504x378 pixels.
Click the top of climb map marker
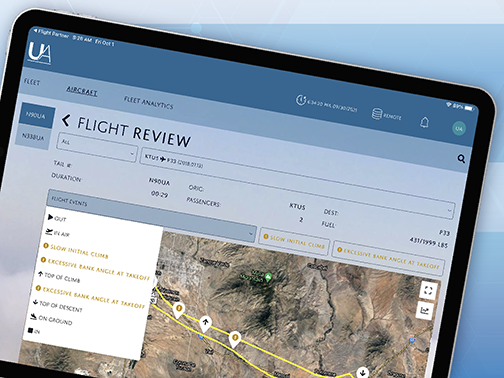pyautogui.click(x=205, y=324)
